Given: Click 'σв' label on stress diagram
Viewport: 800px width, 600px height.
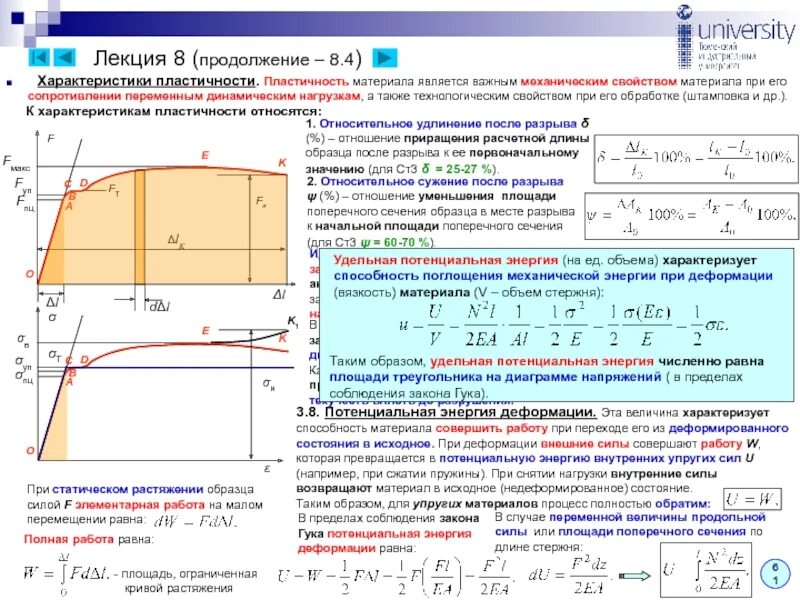Looking at the screenshot, I should coord(23,339).
